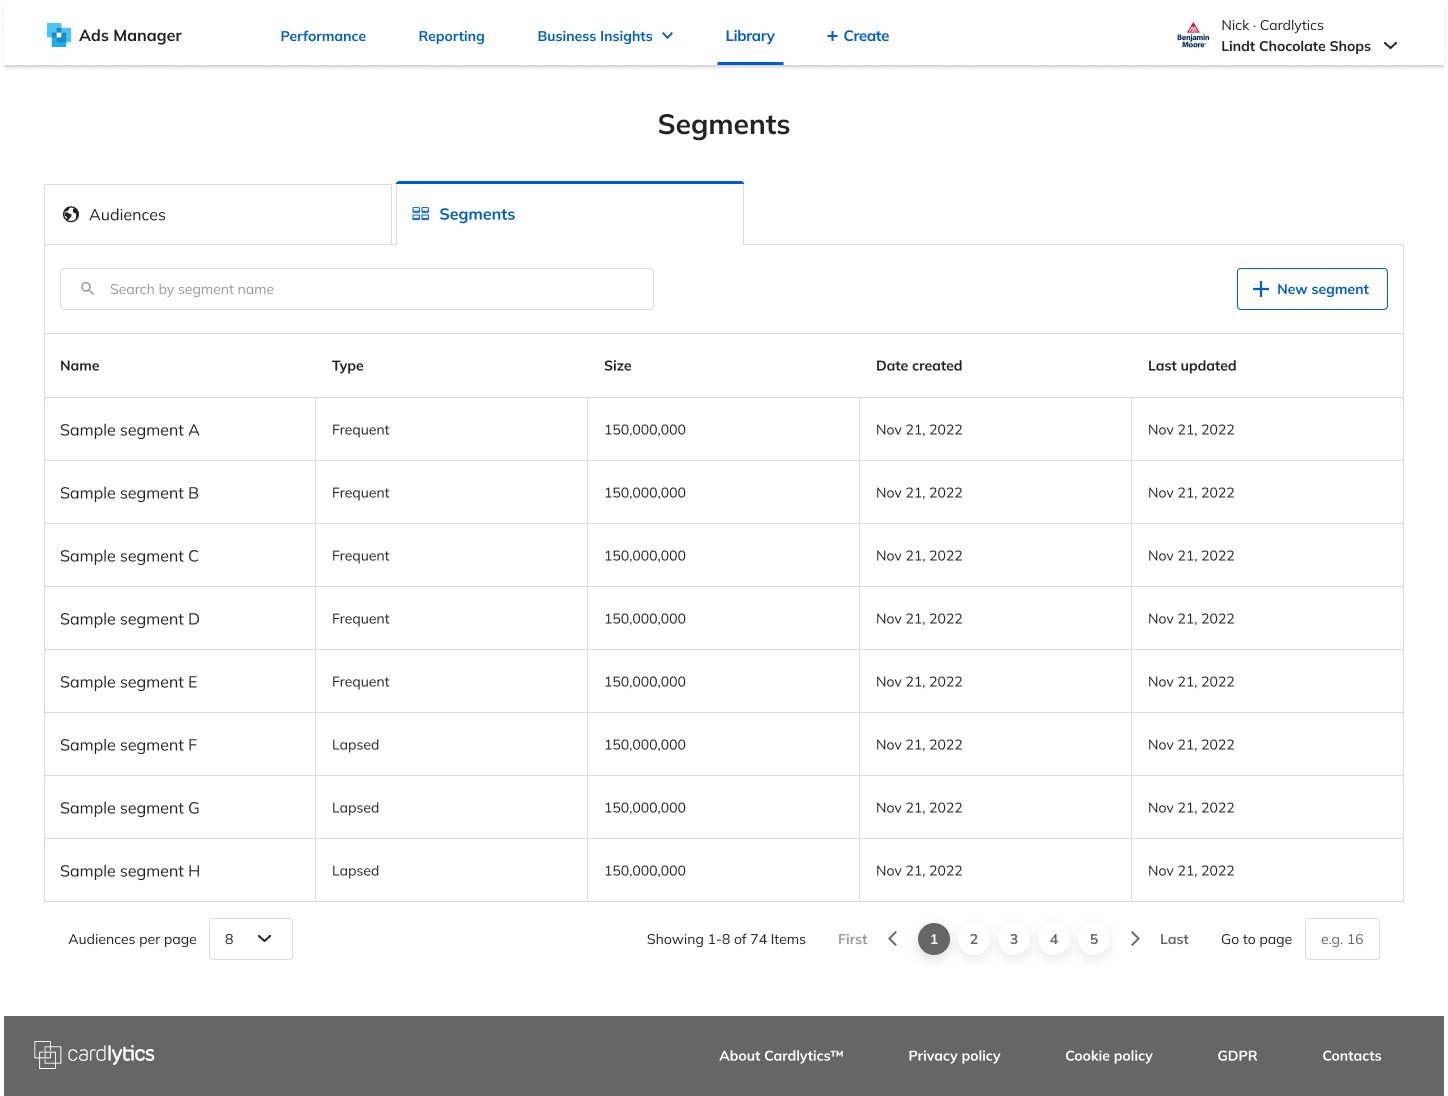Jump to the Last page

pyautogui.click(x=1174, y=939)
